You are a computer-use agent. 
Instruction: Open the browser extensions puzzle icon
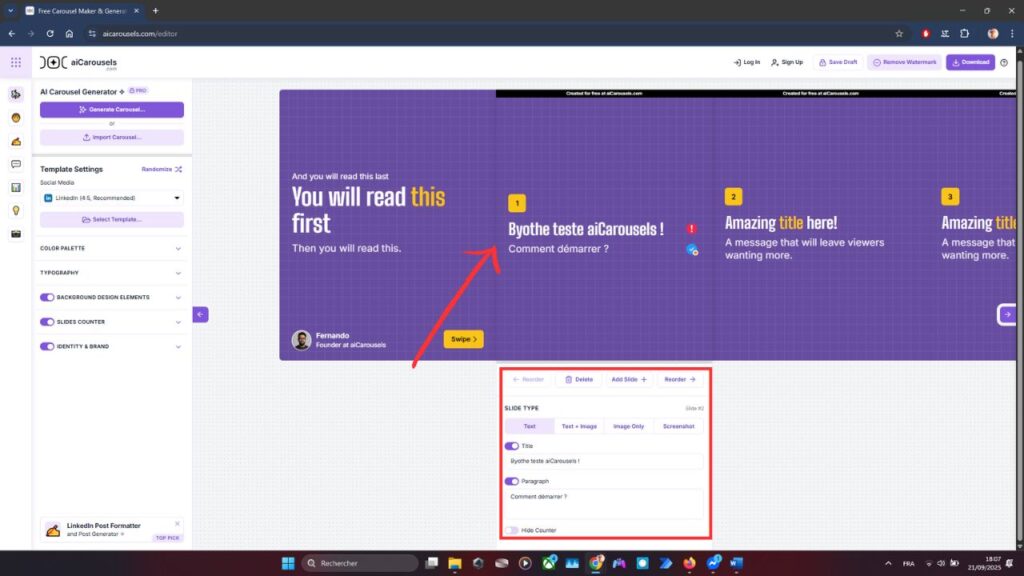point(965,34)
